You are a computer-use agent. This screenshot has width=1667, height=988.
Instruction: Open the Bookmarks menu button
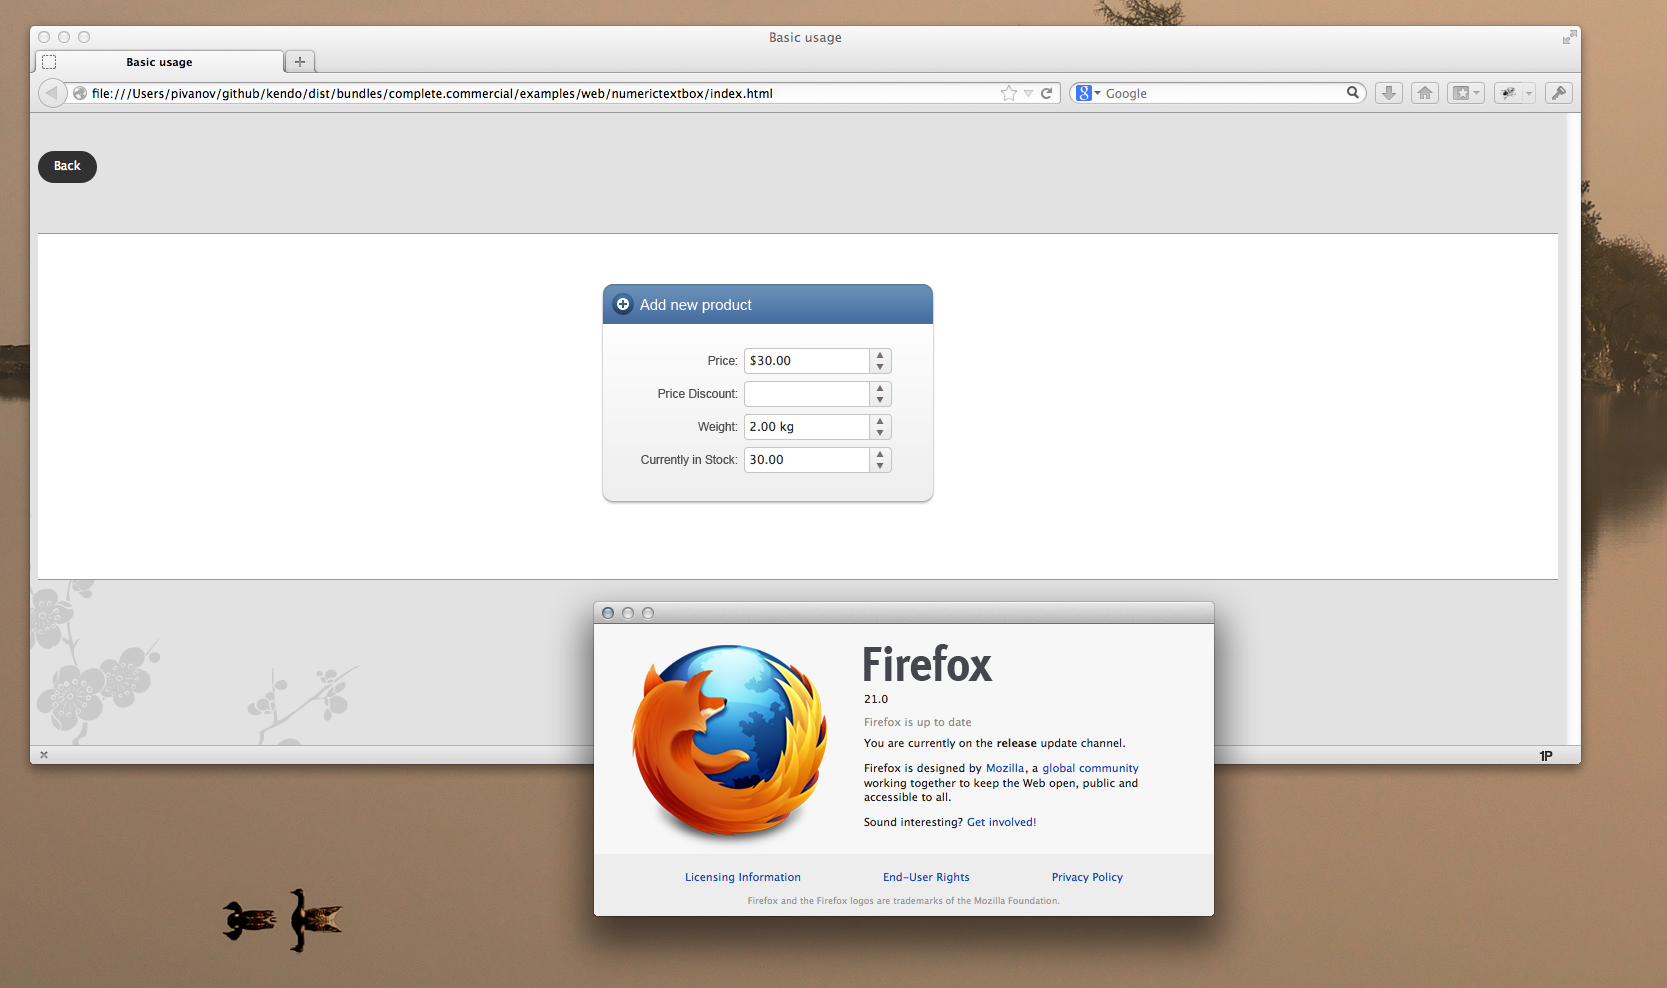click(1466, 93)
